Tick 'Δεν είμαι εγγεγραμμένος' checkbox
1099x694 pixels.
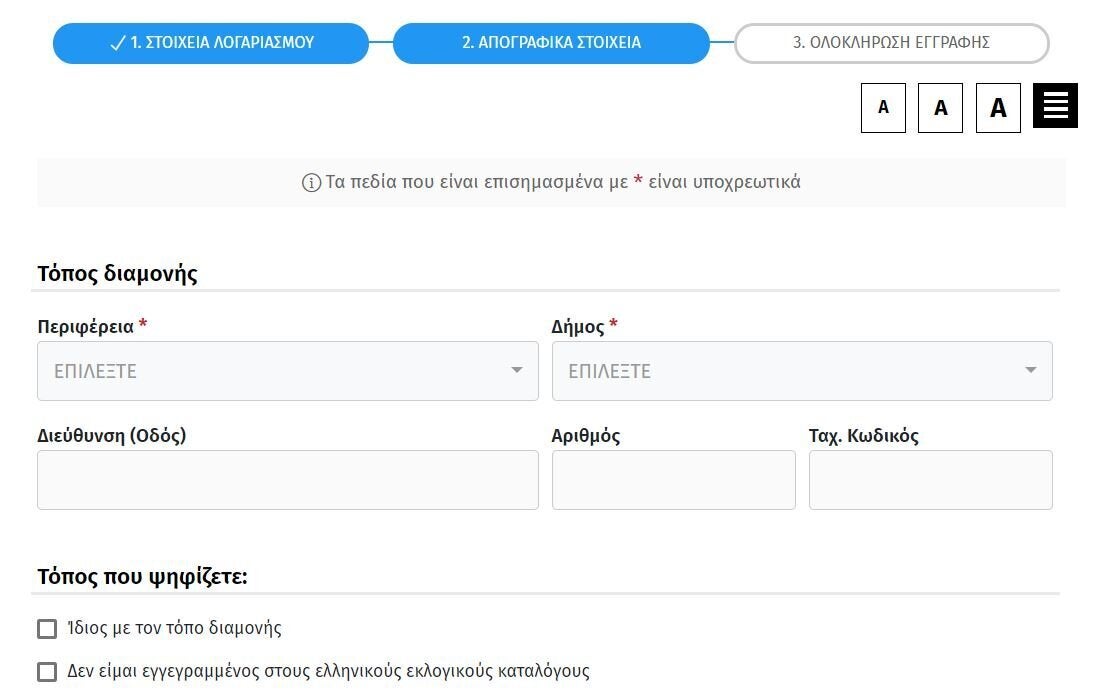[x=47, y=672]
